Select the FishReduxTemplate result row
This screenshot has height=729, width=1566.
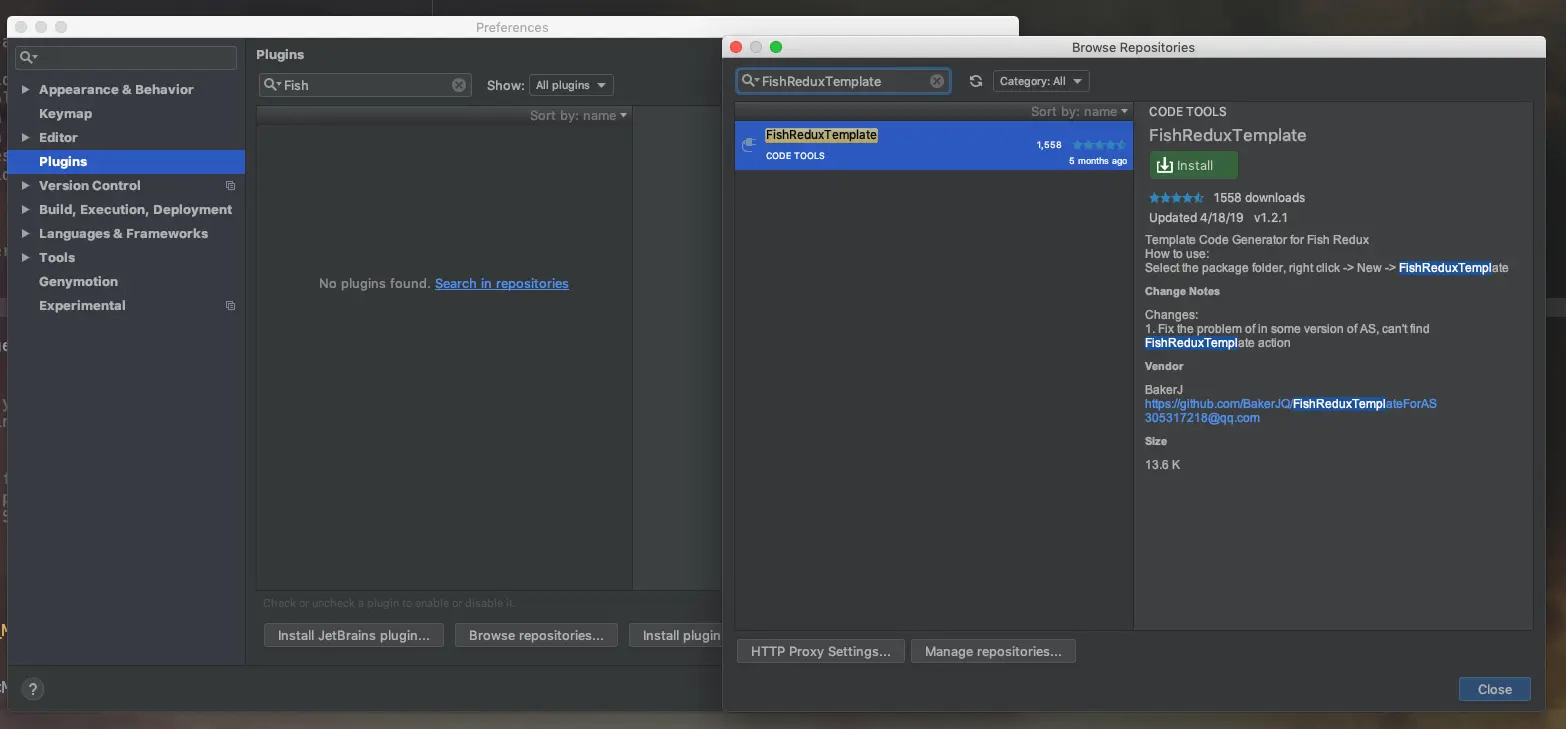934,146
